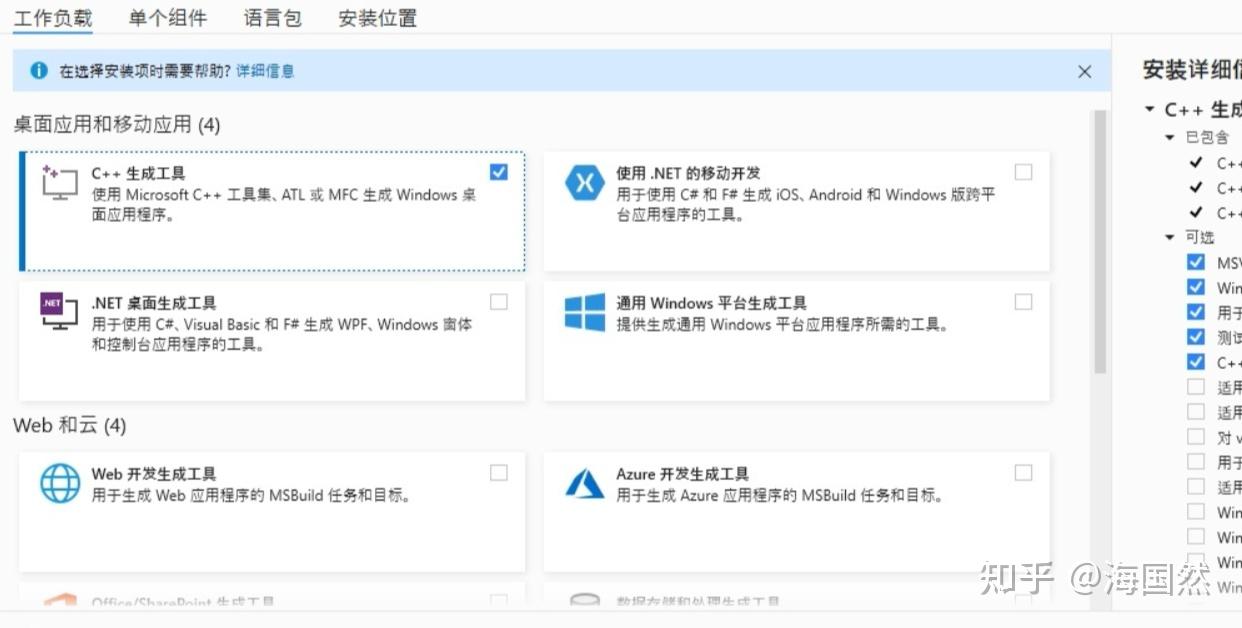The width and height of the screenshot is (1242, 628).
Task: Click the Windows logo of 通用 Windows 平台生成工具
Action: tap(584, 312)
